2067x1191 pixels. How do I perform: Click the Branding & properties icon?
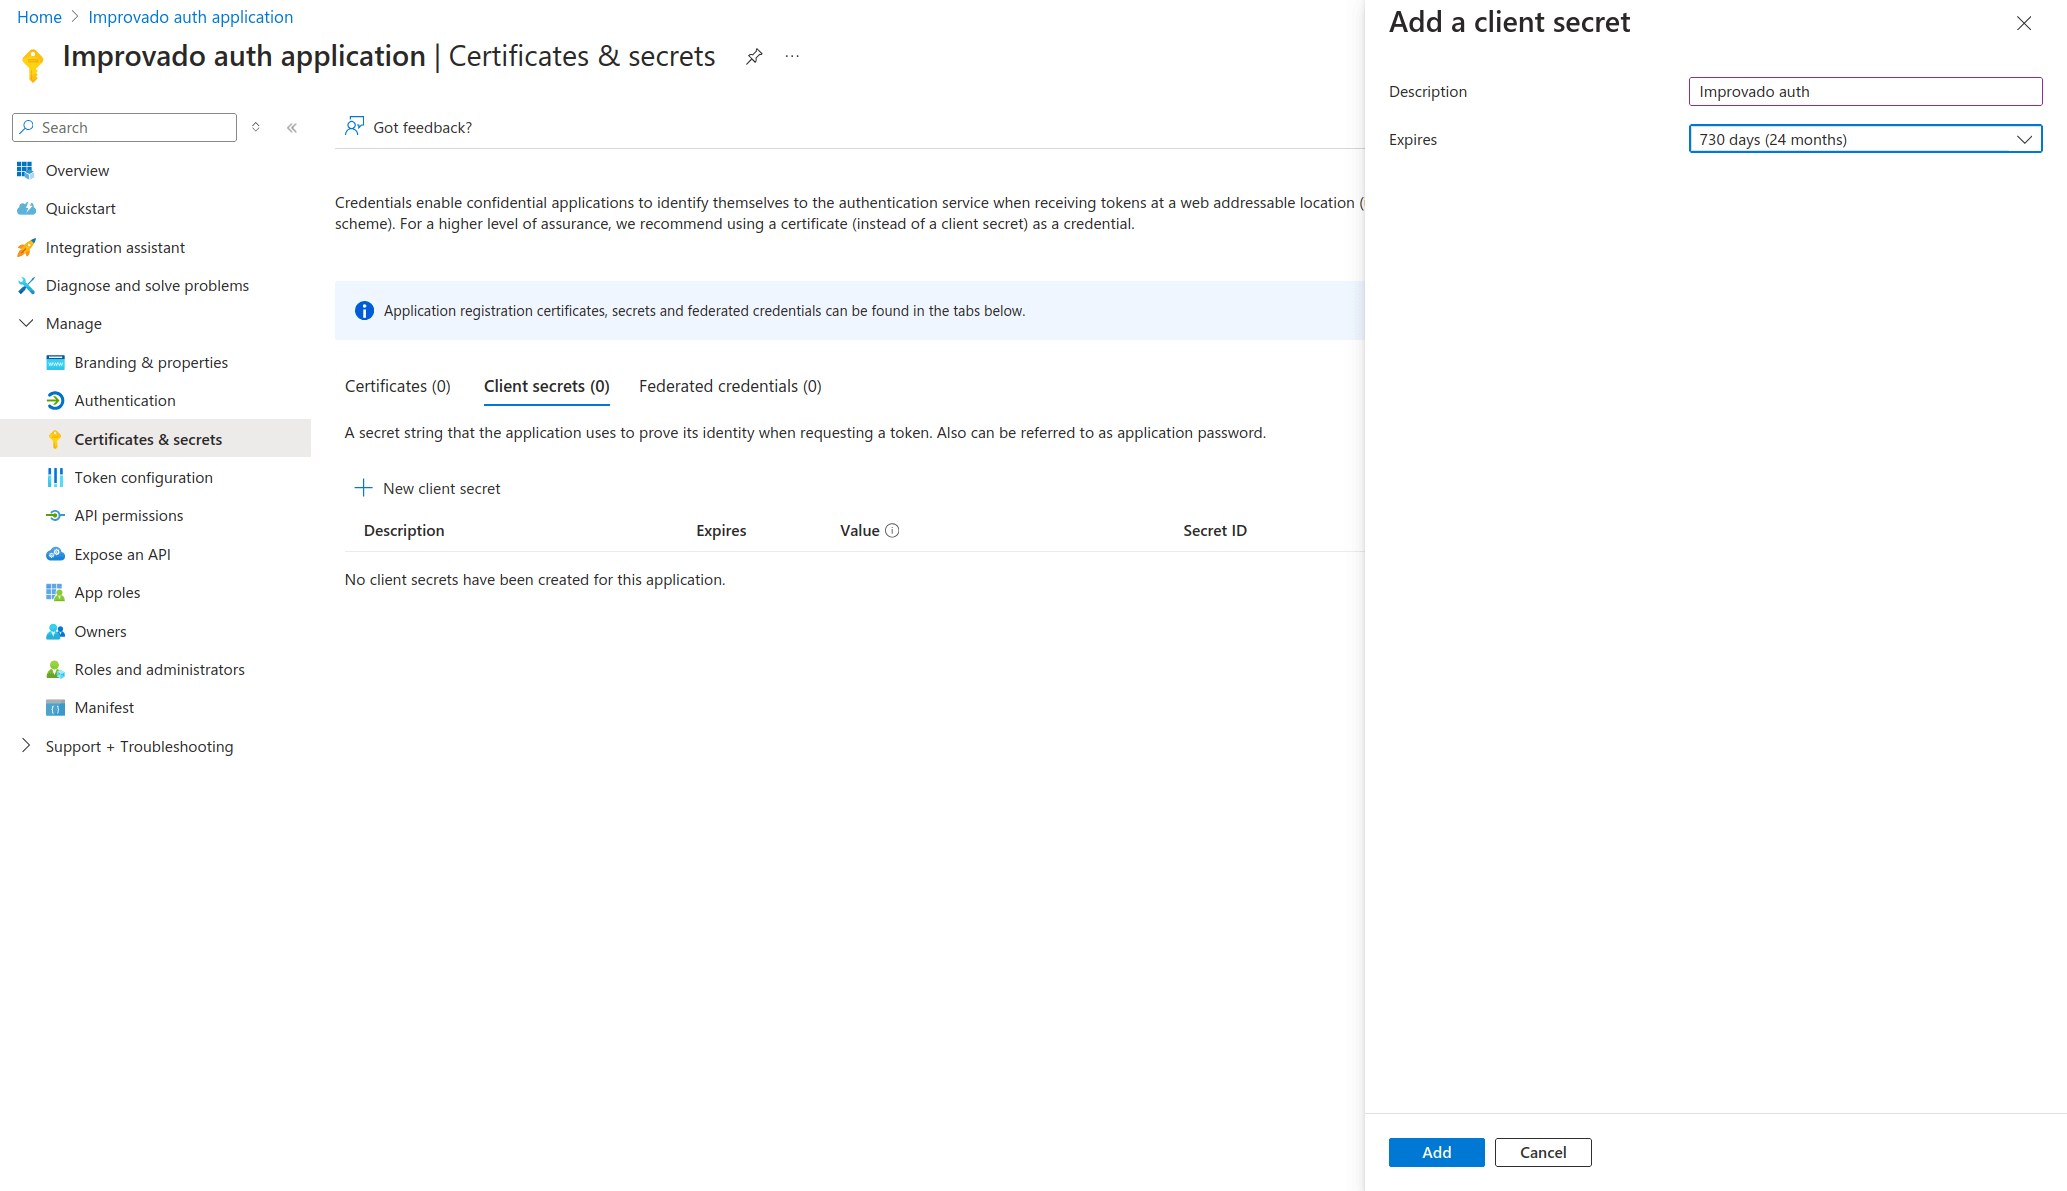(55, 363)
